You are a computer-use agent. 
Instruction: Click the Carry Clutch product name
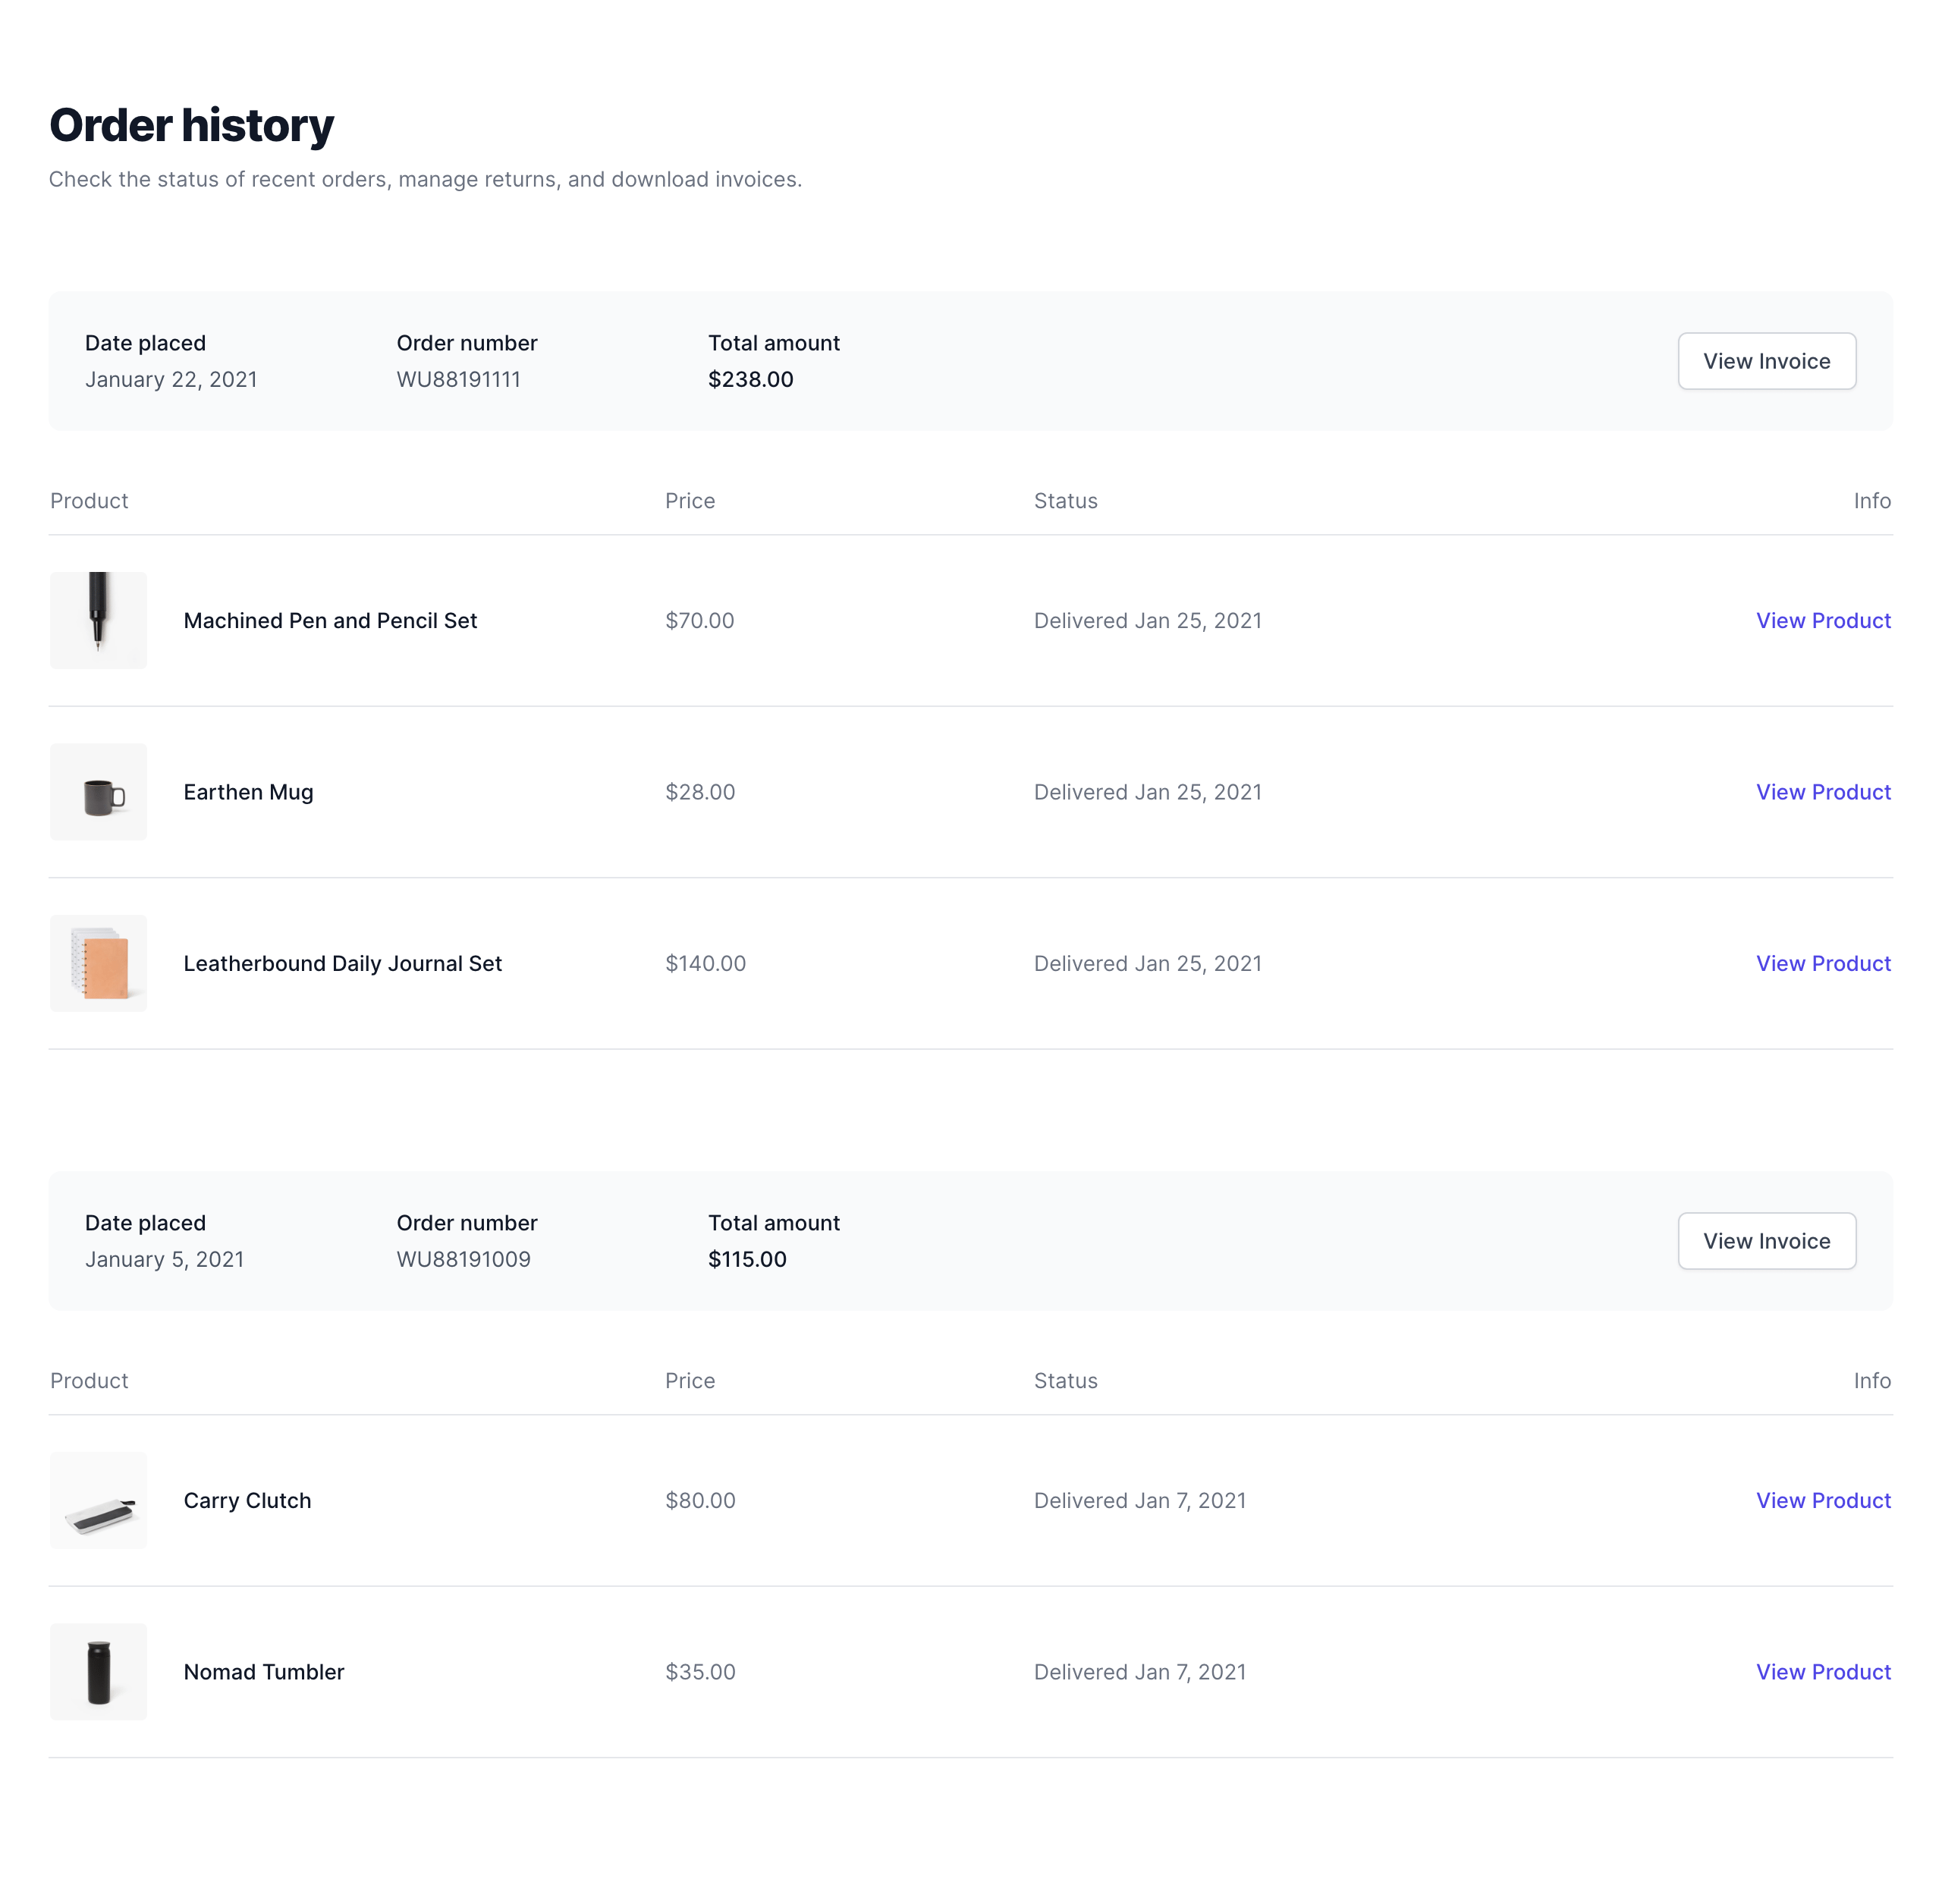pos(247,1501)
